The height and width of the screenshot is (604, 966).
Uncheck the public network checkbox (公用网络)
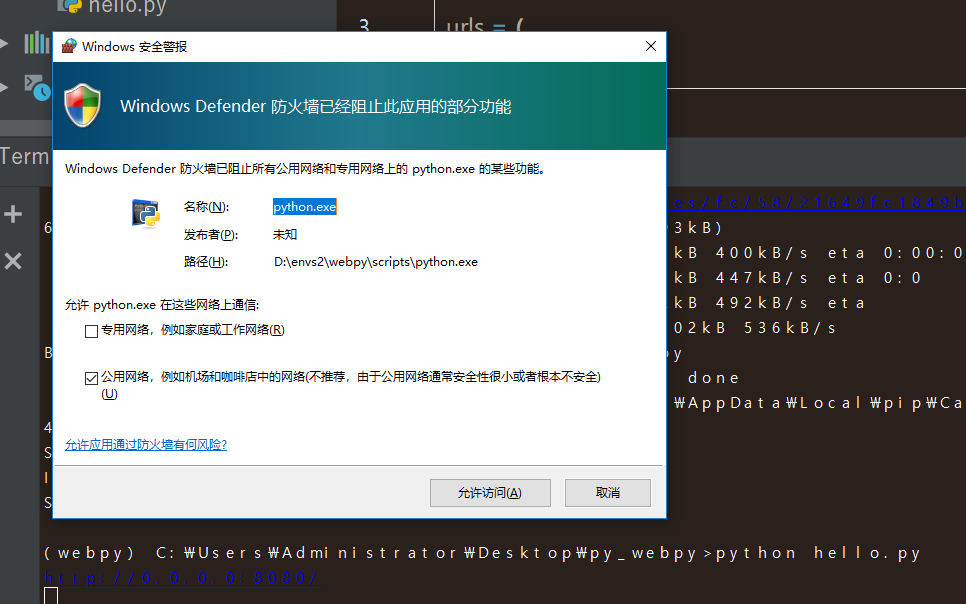click(91, 378)
